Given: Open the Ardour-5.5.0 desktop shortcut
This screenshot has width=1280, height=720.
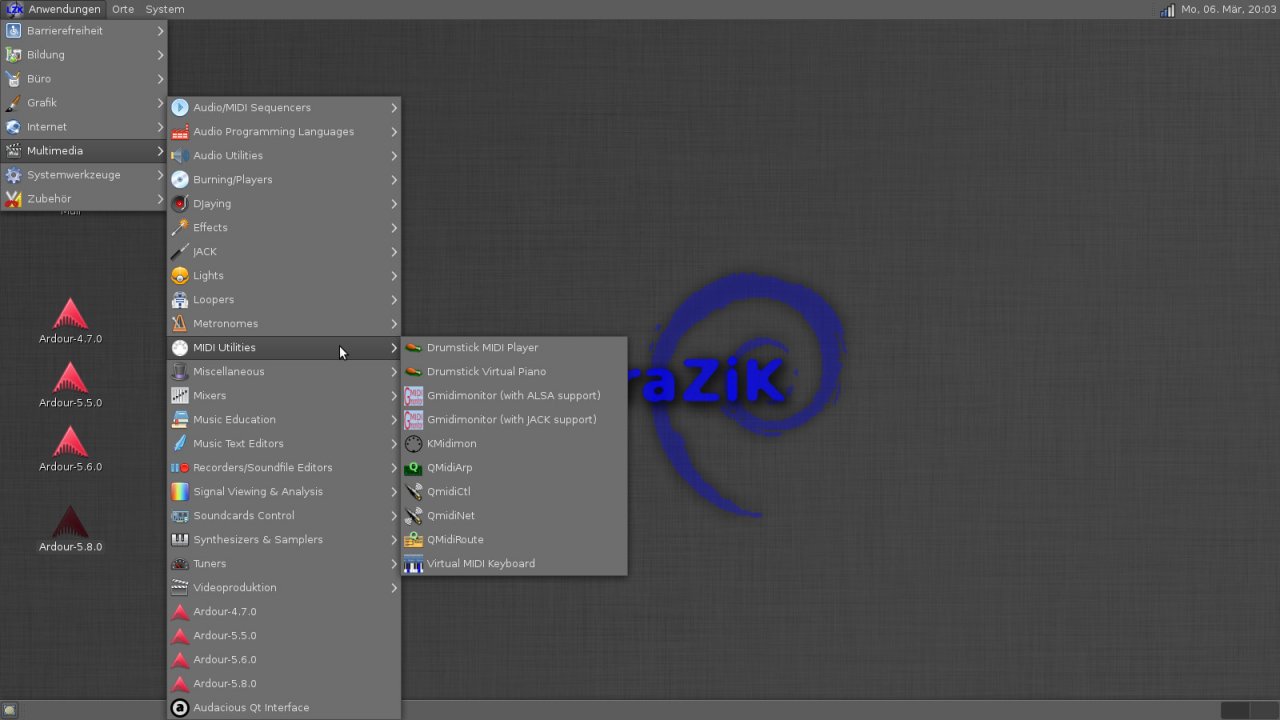Looking at the screenshot, I should (x=70, y=385).
